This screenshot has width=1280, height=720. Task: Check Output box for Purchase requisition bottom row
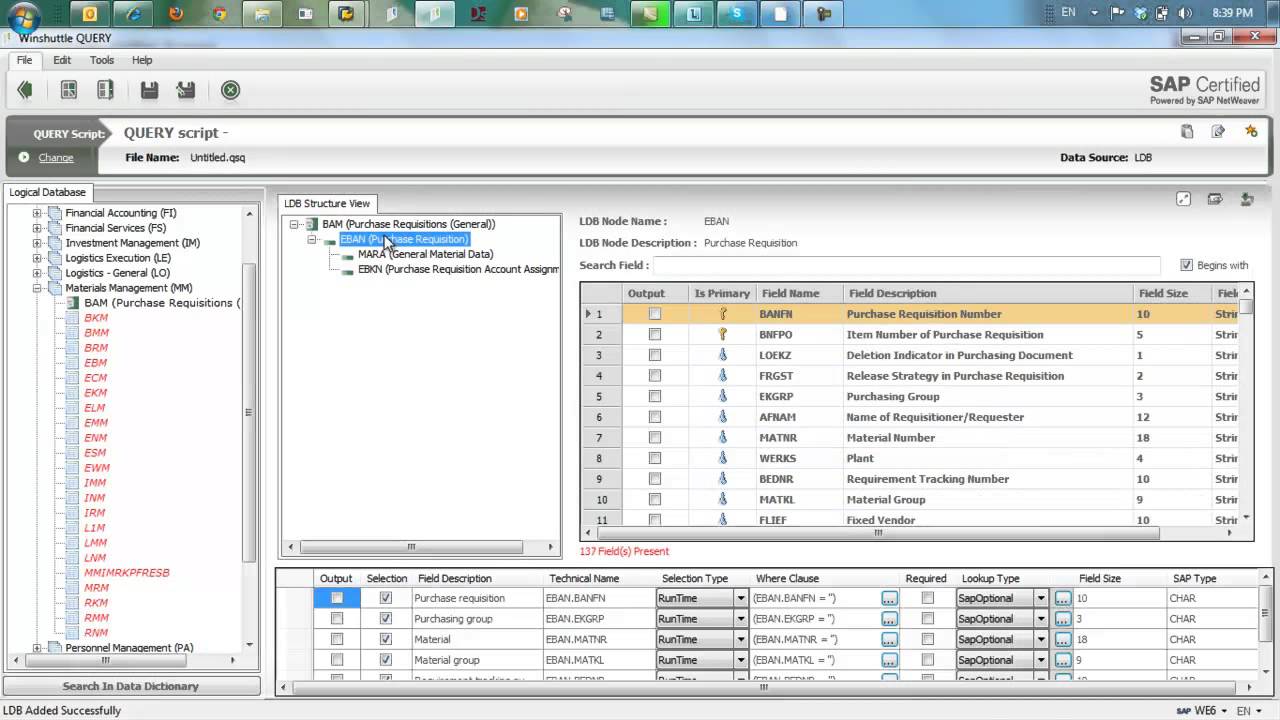337,598
